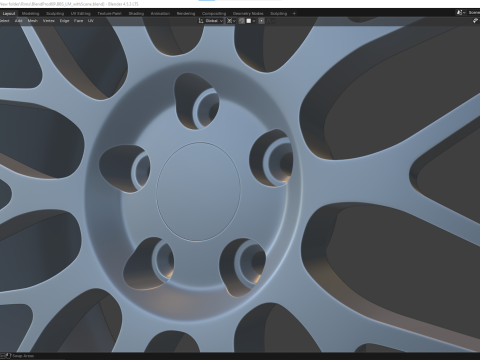The image size is (480, 360).
Task: Open the Add menu in viewport header
Action: tap(19, 21)
